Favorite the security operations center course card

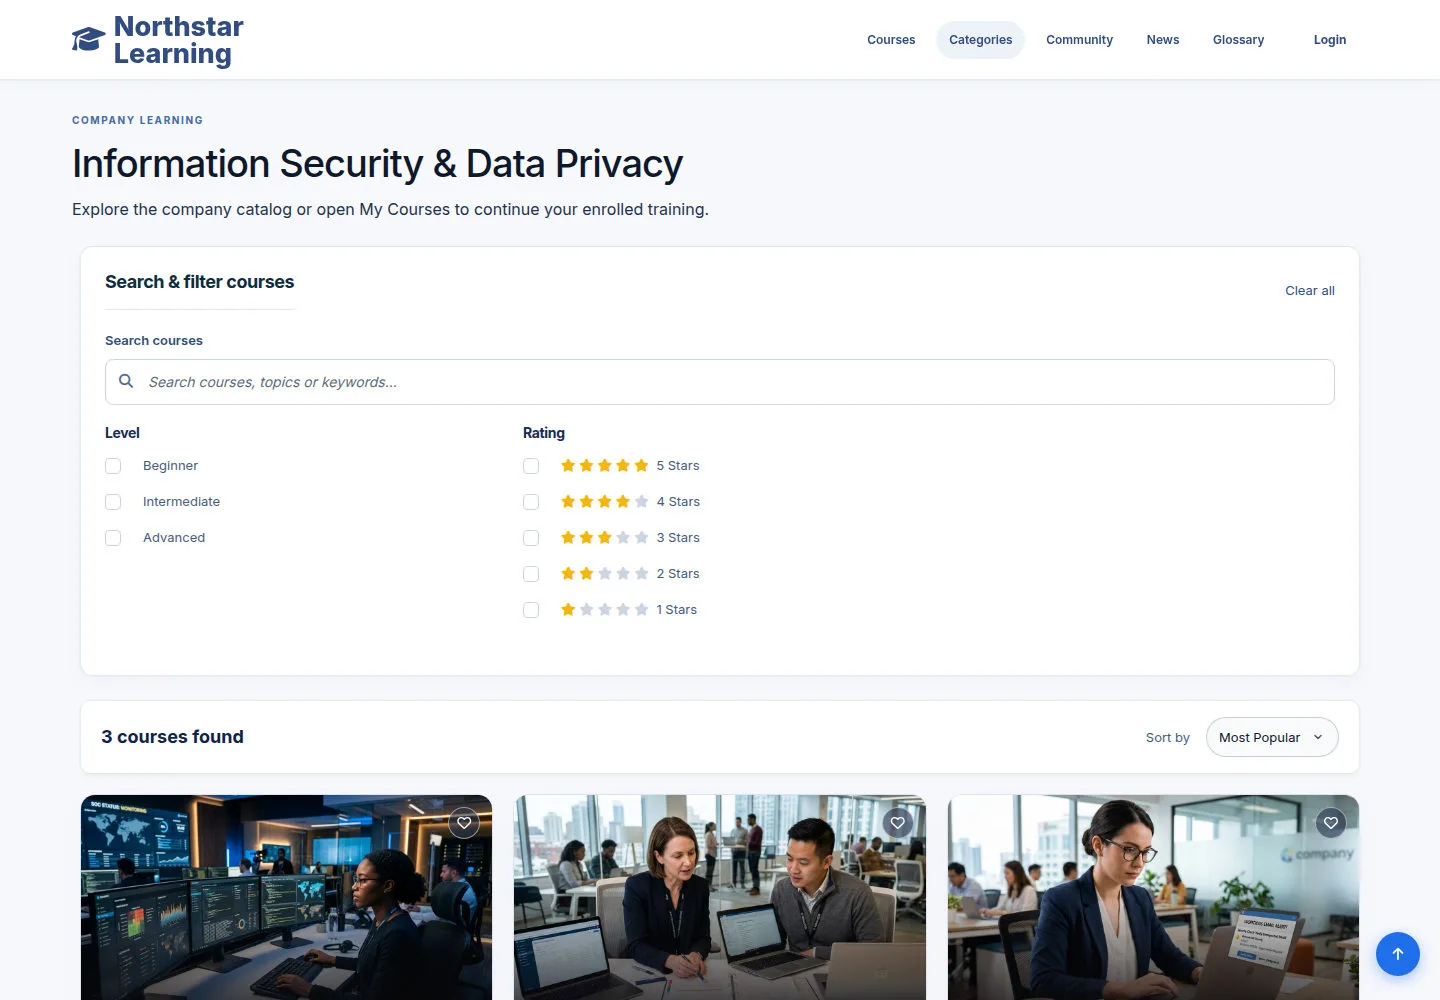[464, 823]
